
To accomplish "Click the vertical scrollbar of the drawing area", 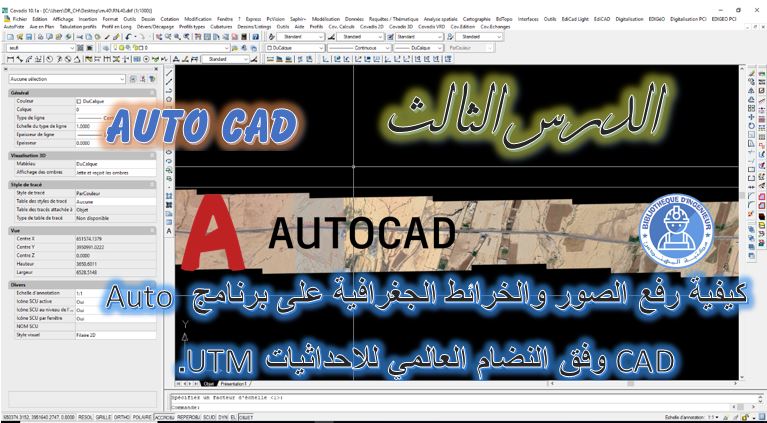I will point(742,223).
